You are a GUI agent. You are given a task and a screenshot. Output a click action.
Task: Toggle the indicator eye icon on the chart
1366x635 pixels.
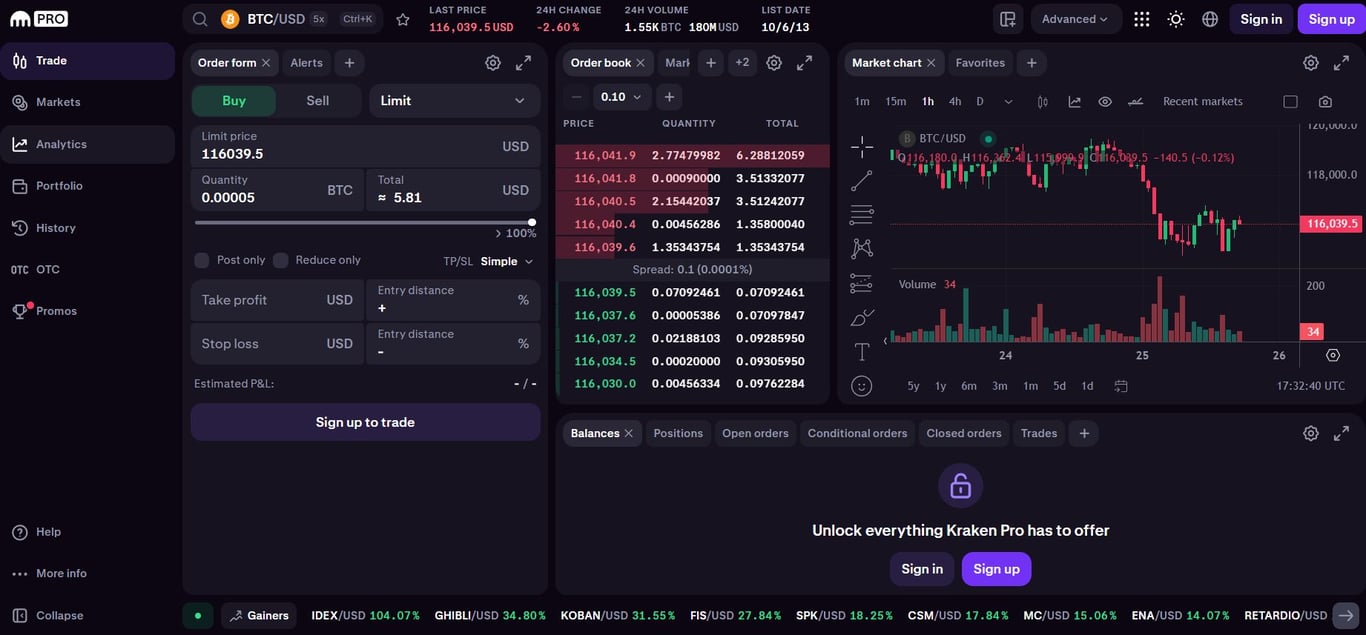point(1103,101)
